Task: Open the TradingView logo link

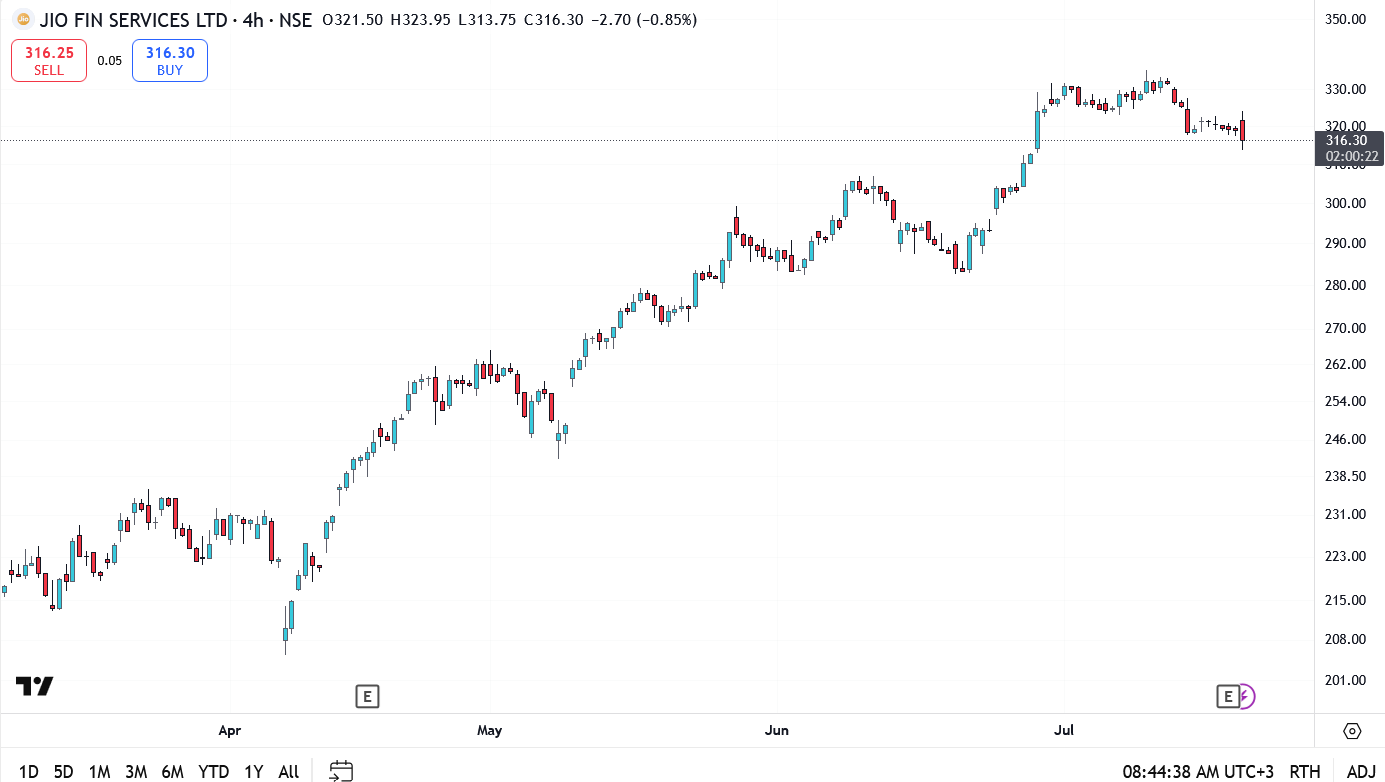Action: pos(34,686)
